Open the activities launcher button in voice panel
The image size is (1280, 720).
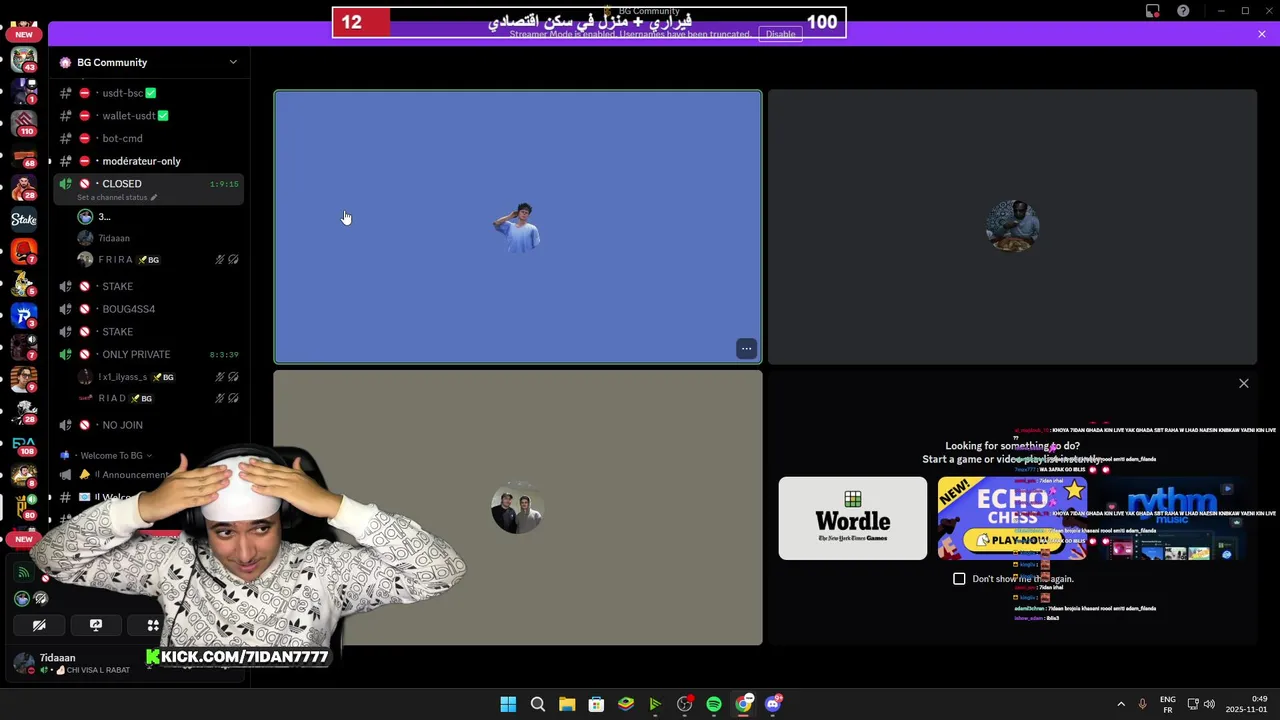pyautogui.click(x=153, y=625)
